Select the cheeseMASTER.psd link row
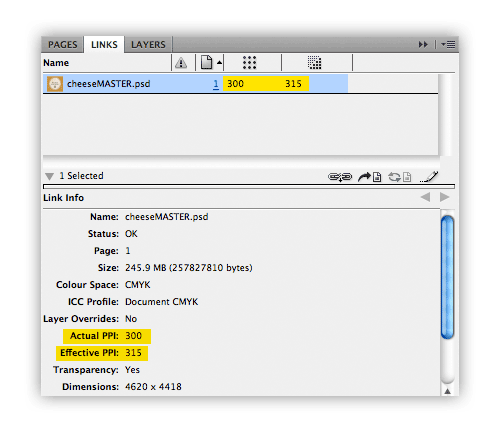Image resolution: width=500 pixels, height=432 pixels. click(x=195, y=84)
